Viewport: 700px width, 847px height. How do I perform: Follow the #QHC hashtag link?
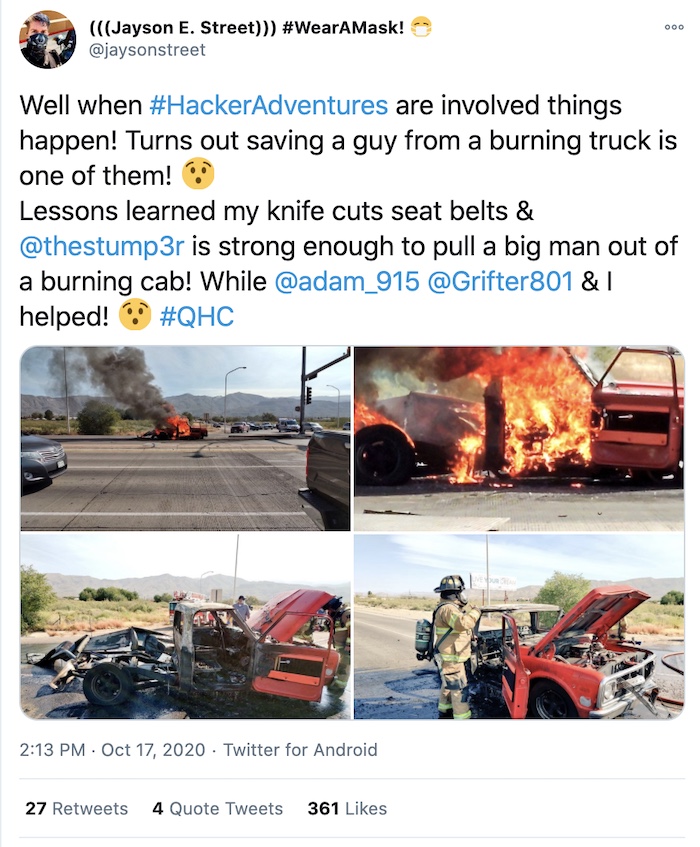click(x=197, y=317)
